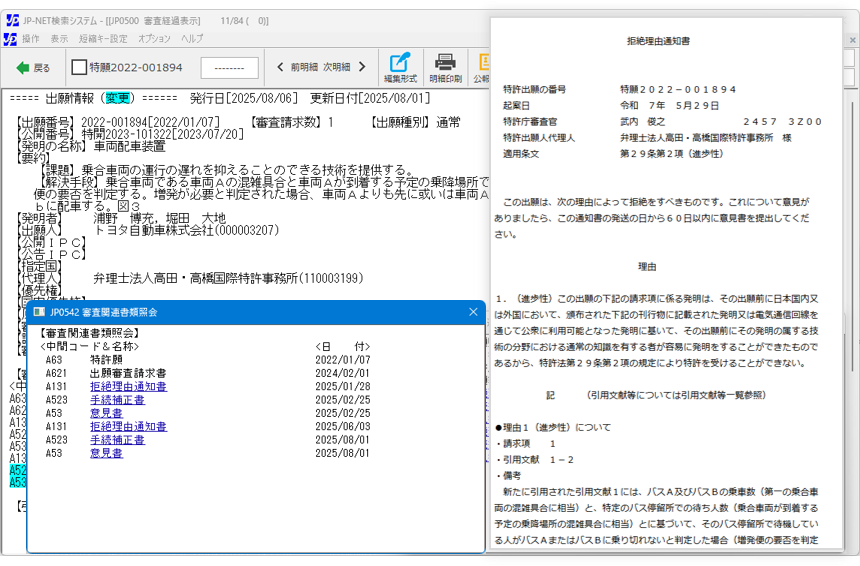This screenshot has width=860, height=566.
Task: Click the empty dashed field in the toolbar
Action: tap(229, 67)
